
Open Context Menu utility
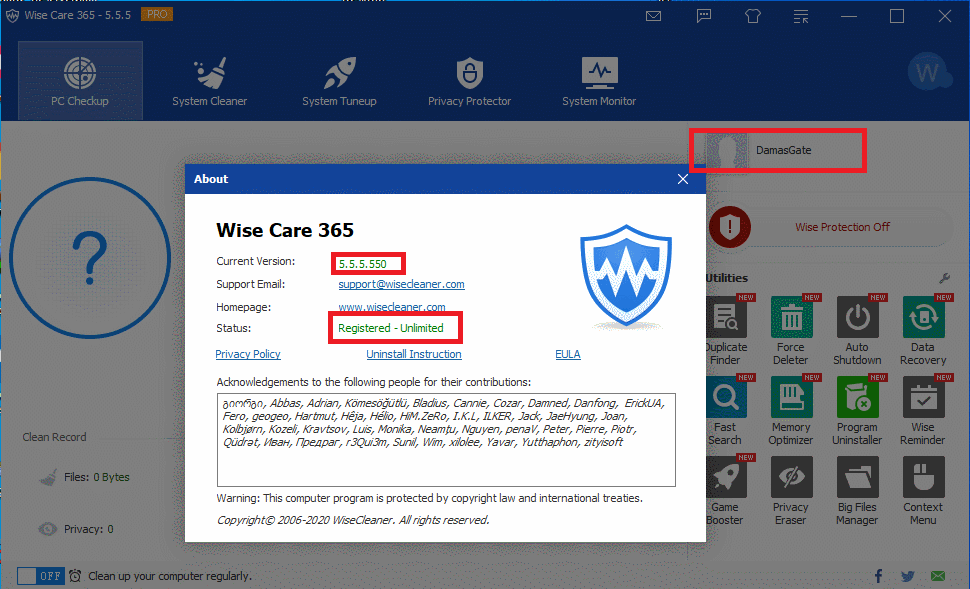[x=923, y=491]
